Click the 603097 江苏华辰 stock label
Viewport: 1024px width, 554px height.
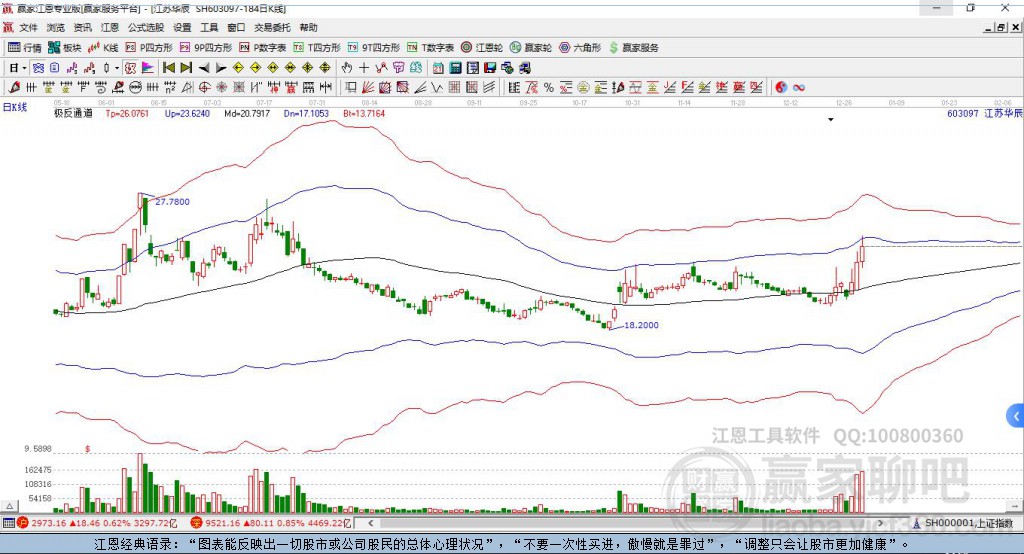click(x=985, y=113)
